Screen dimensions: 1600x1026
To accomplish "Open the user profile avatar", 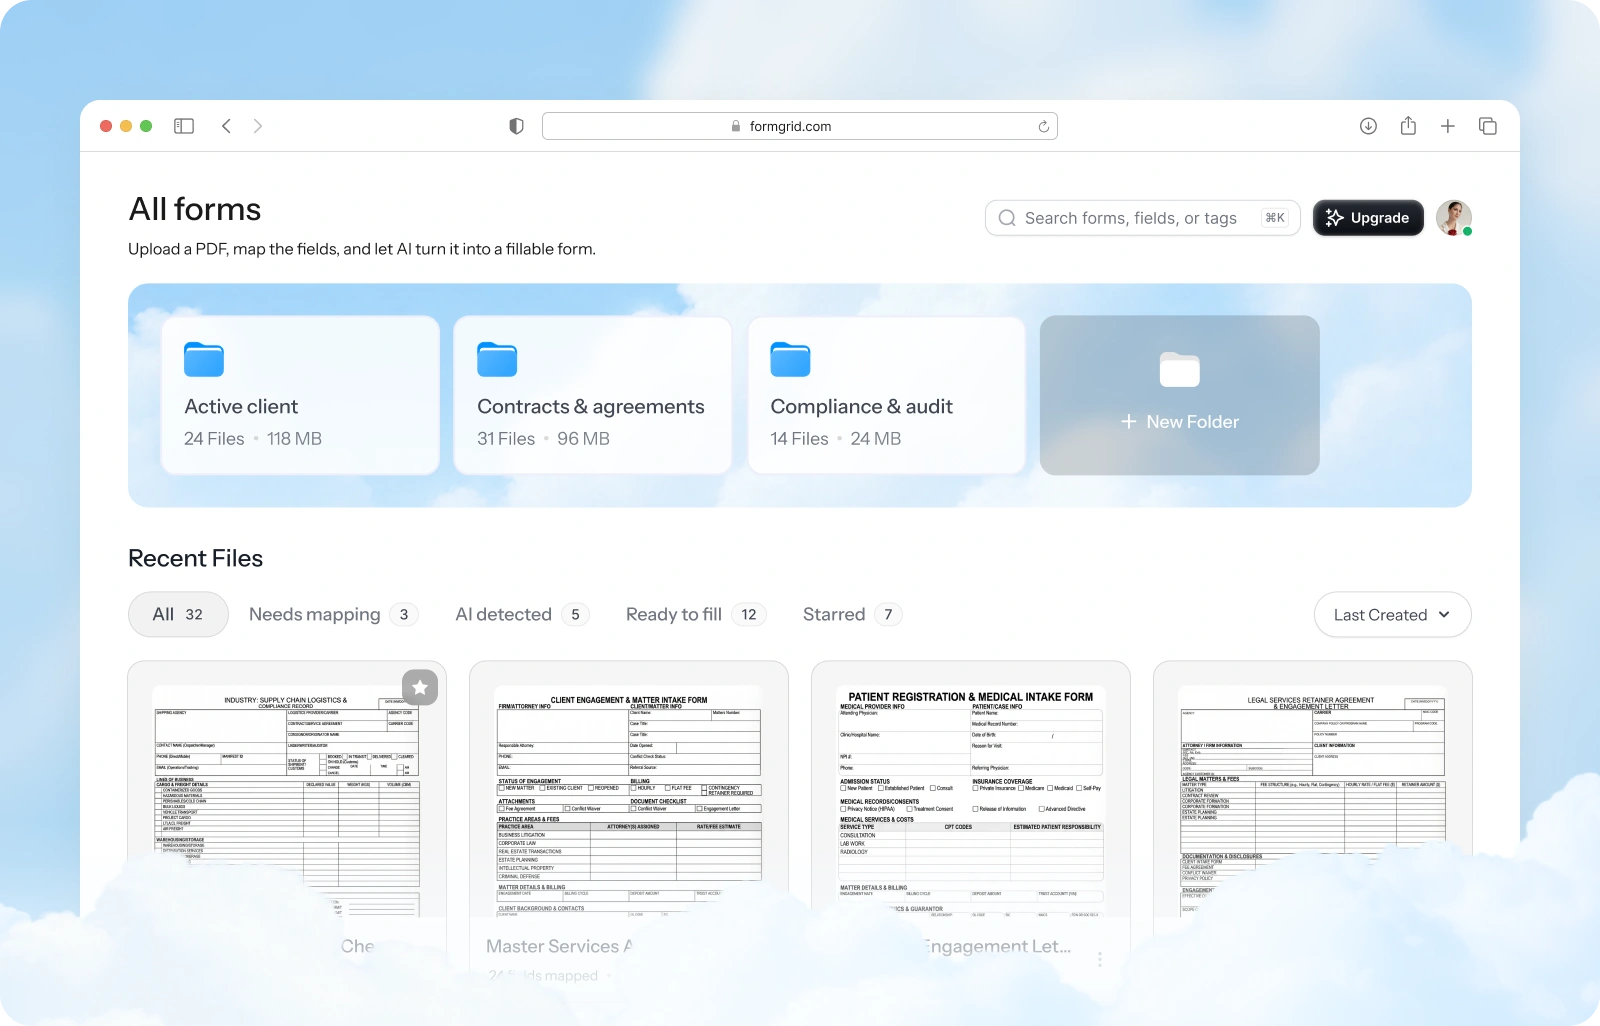I will click(x=1454, y=218).
